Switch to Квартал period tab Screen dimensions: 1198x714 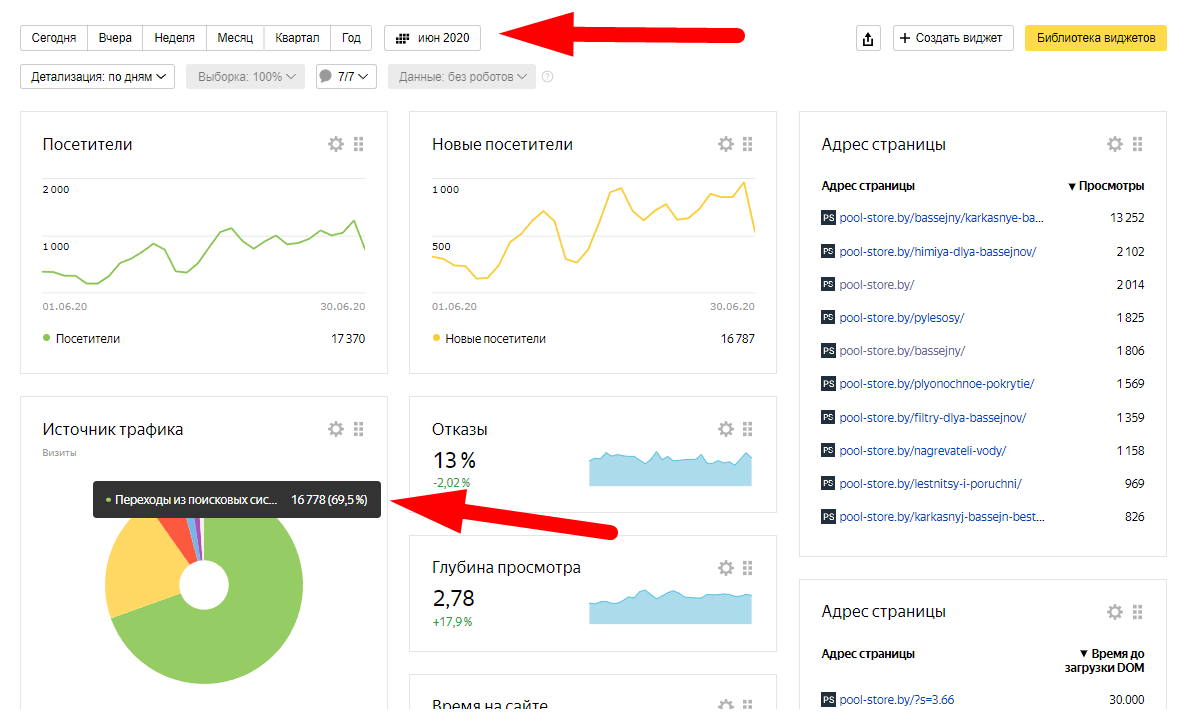[297, 38]
